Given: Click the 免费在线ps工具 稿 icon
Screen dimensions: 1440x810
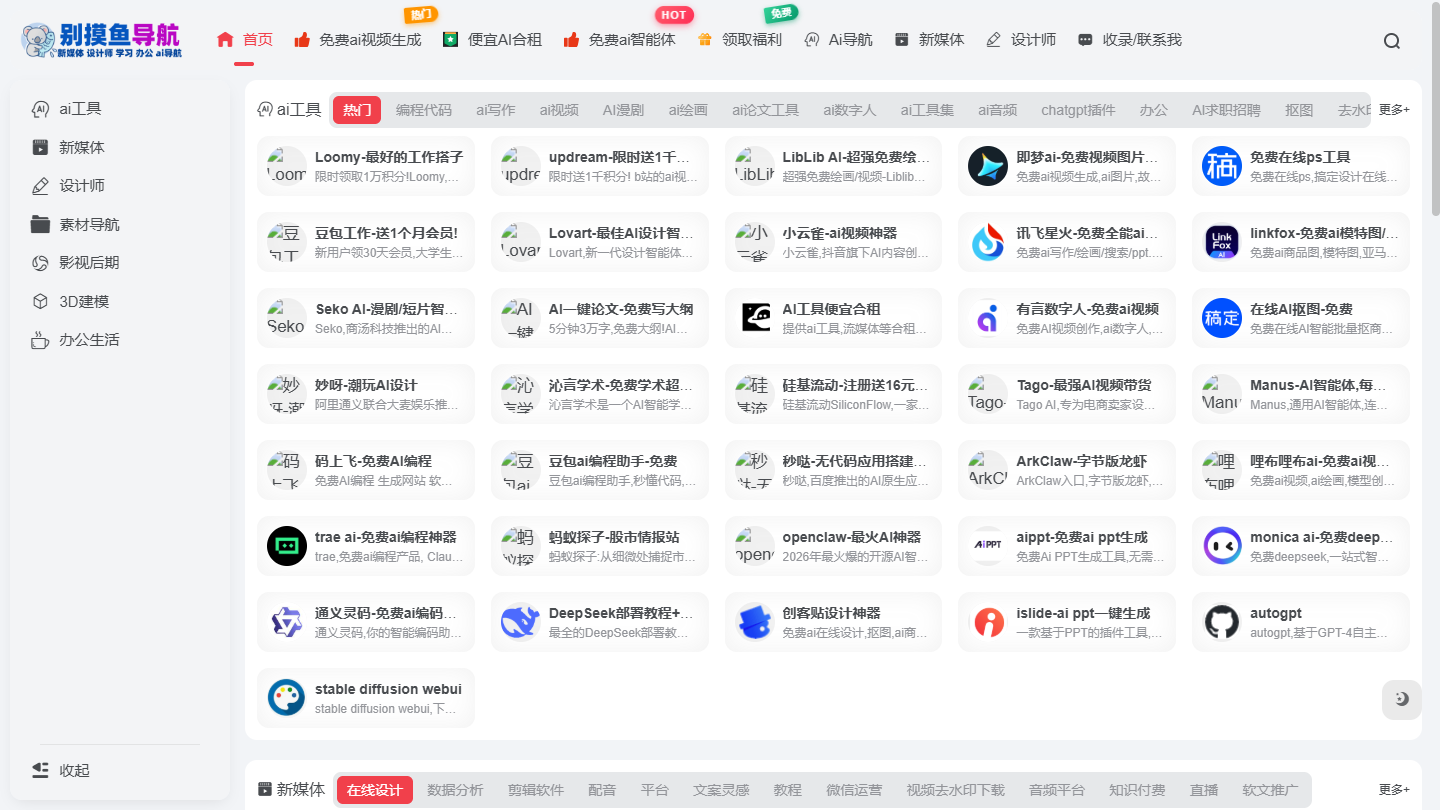Looking at the screenshot, I should (x=1222, y=166).
